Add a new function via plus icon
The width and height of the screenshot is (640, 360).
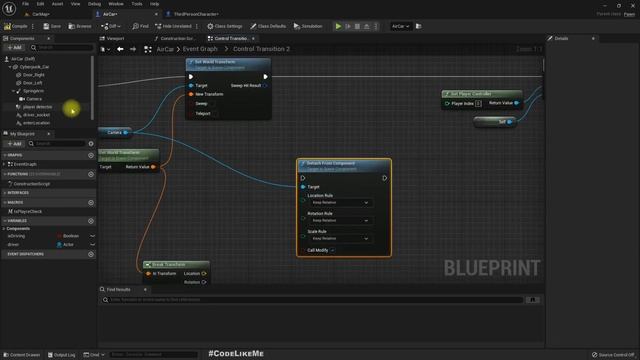(91, 174)
